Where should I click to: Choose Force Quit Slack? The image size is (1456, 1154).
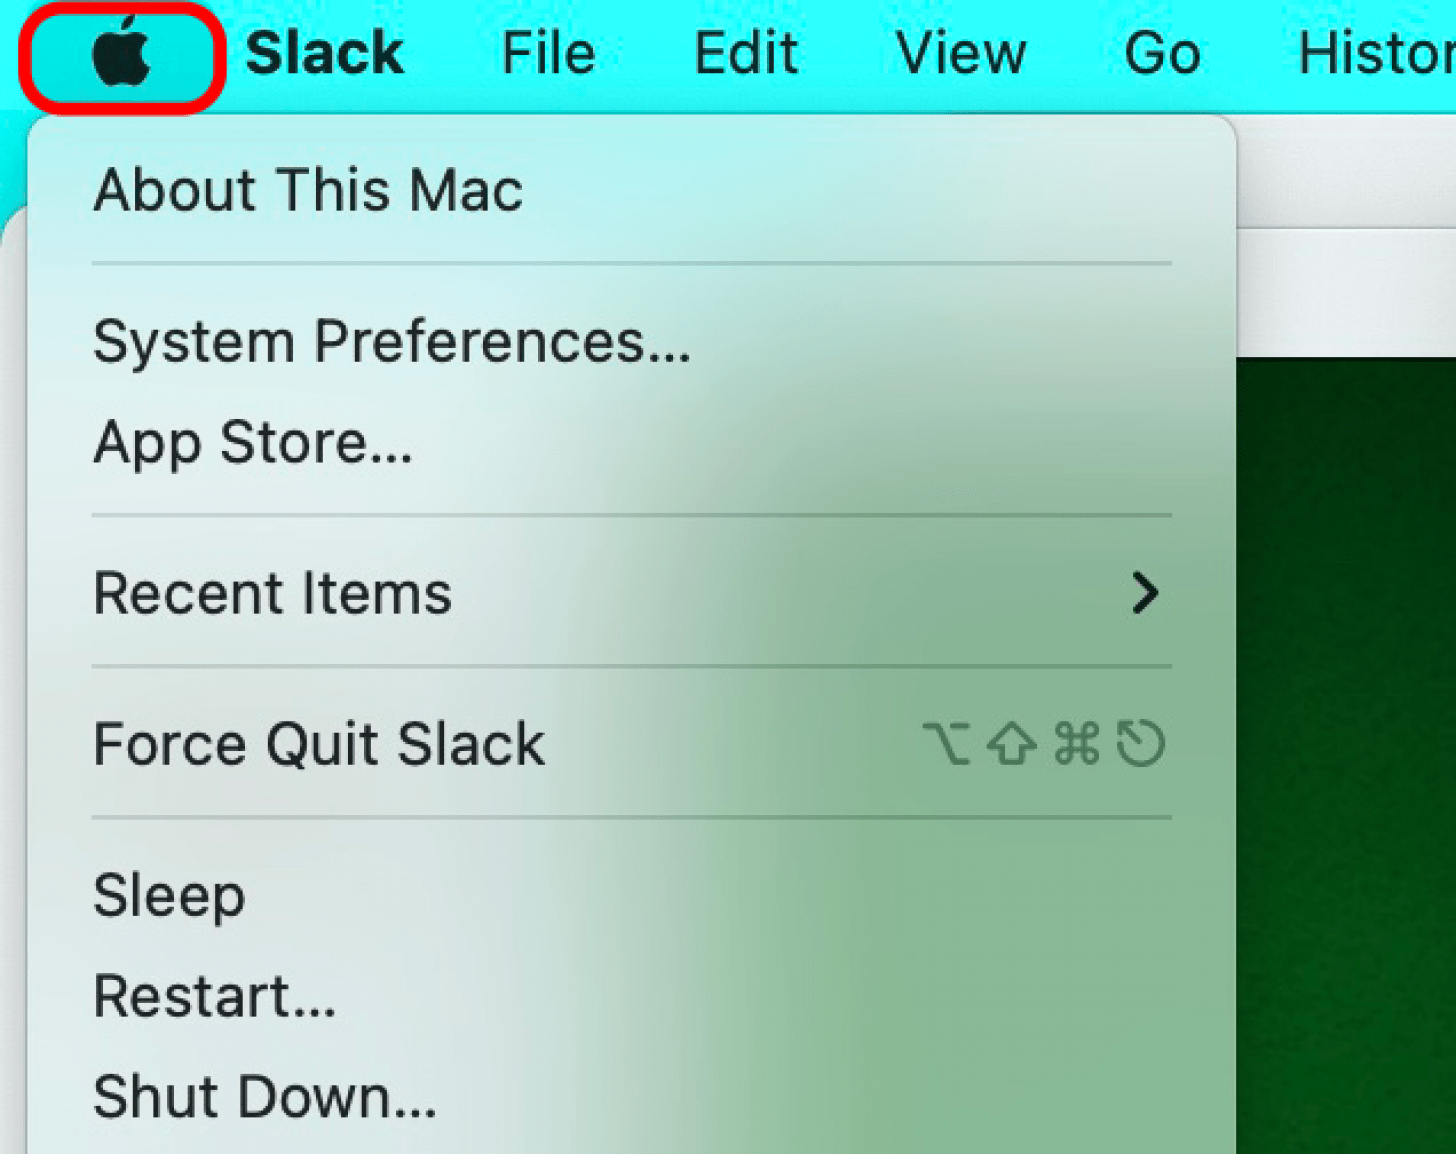(x=319, y=744)
